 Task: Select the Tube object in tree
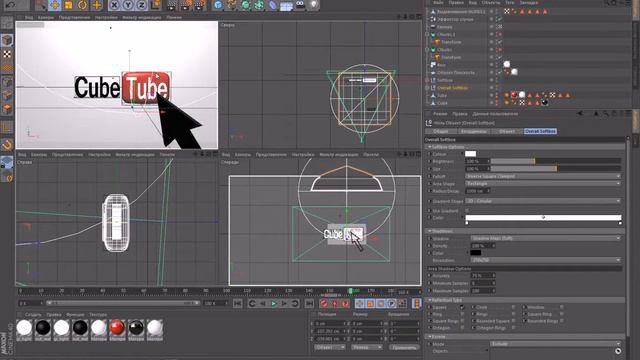tap(442, 96)
